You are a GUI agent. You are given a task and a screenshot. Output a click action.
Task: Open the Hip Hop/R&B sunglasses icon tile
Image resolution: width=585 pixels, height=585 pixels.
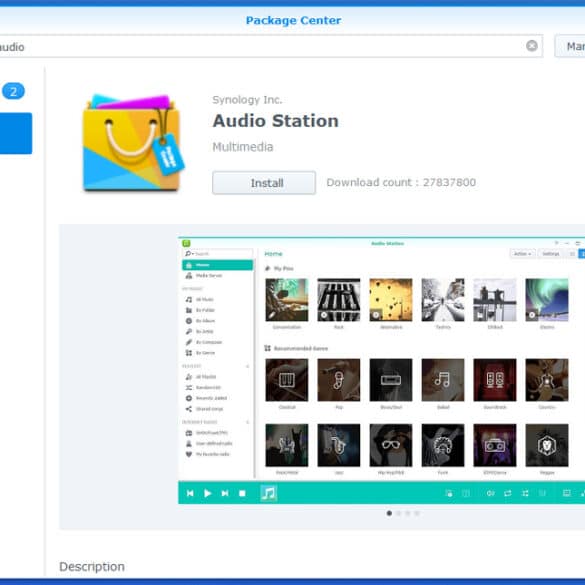391,445
